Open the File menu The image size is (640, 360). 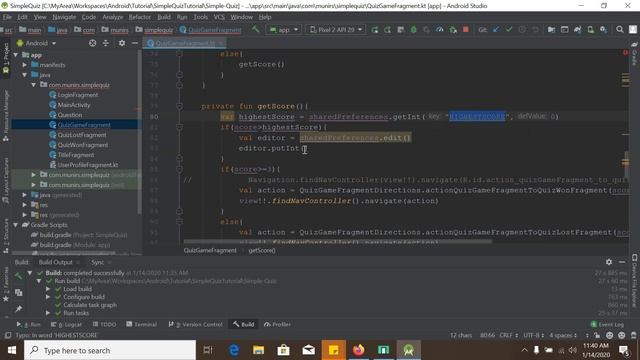(7, 17)
